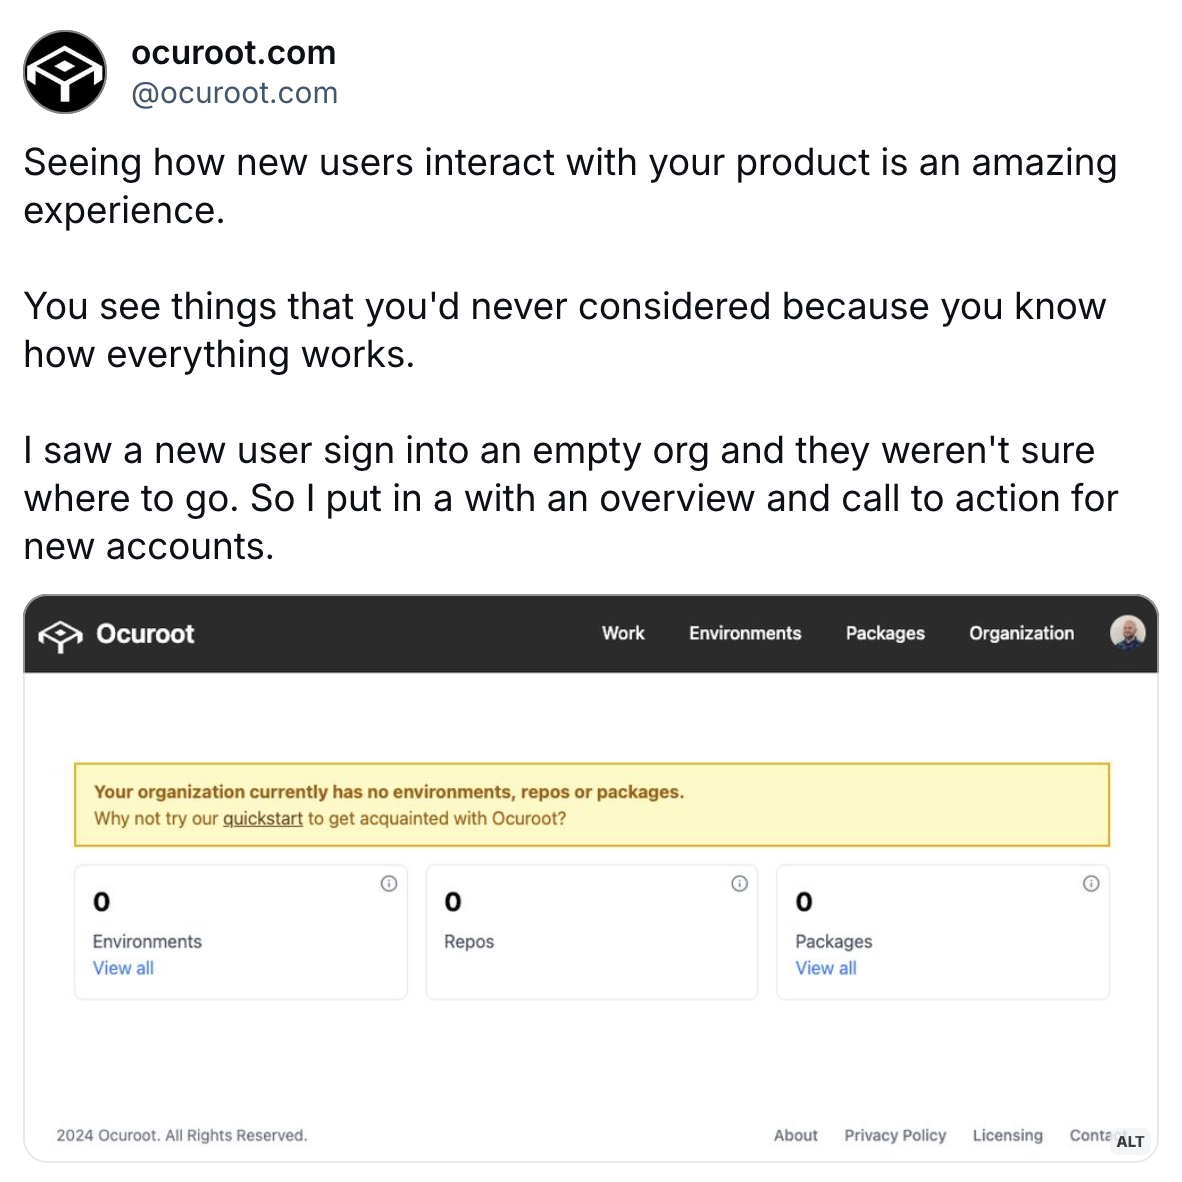The width and height of the screenshot is (1182, 1182).
Task: Open the Privacy Policy footer link
Action: pos(895,1135)
